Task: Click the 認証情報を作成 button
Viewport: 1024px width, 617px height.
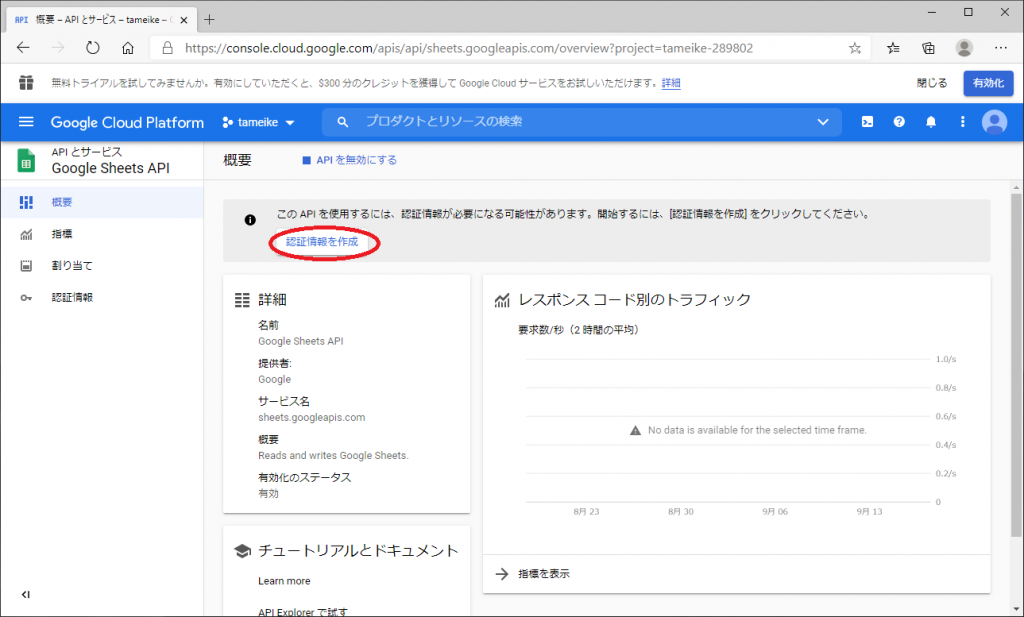Action: [x=322, y=242]
